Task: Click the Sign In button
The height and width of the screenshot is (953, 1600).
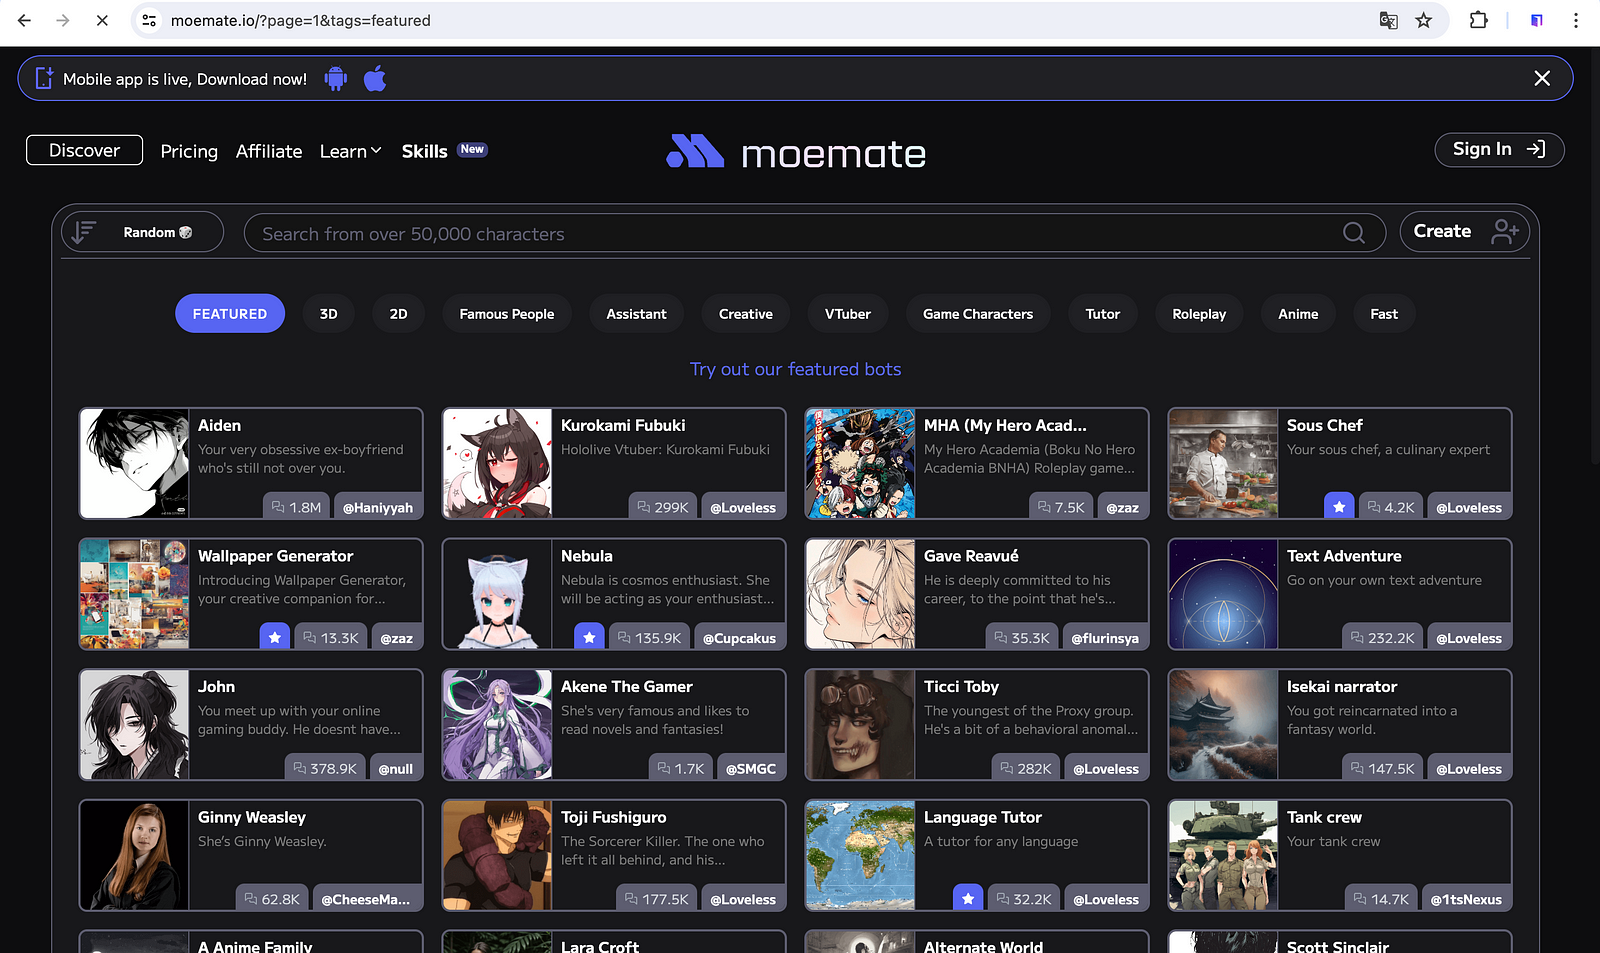Action: (1500, 149)
